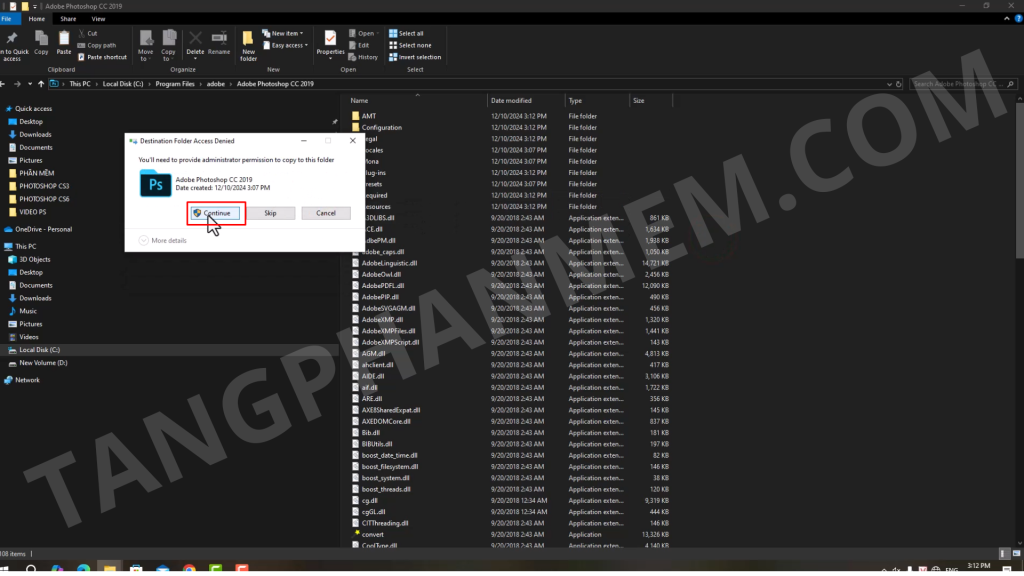Switch to the Share ribbon tab
1024x576 pixels.
pos(68,18)
